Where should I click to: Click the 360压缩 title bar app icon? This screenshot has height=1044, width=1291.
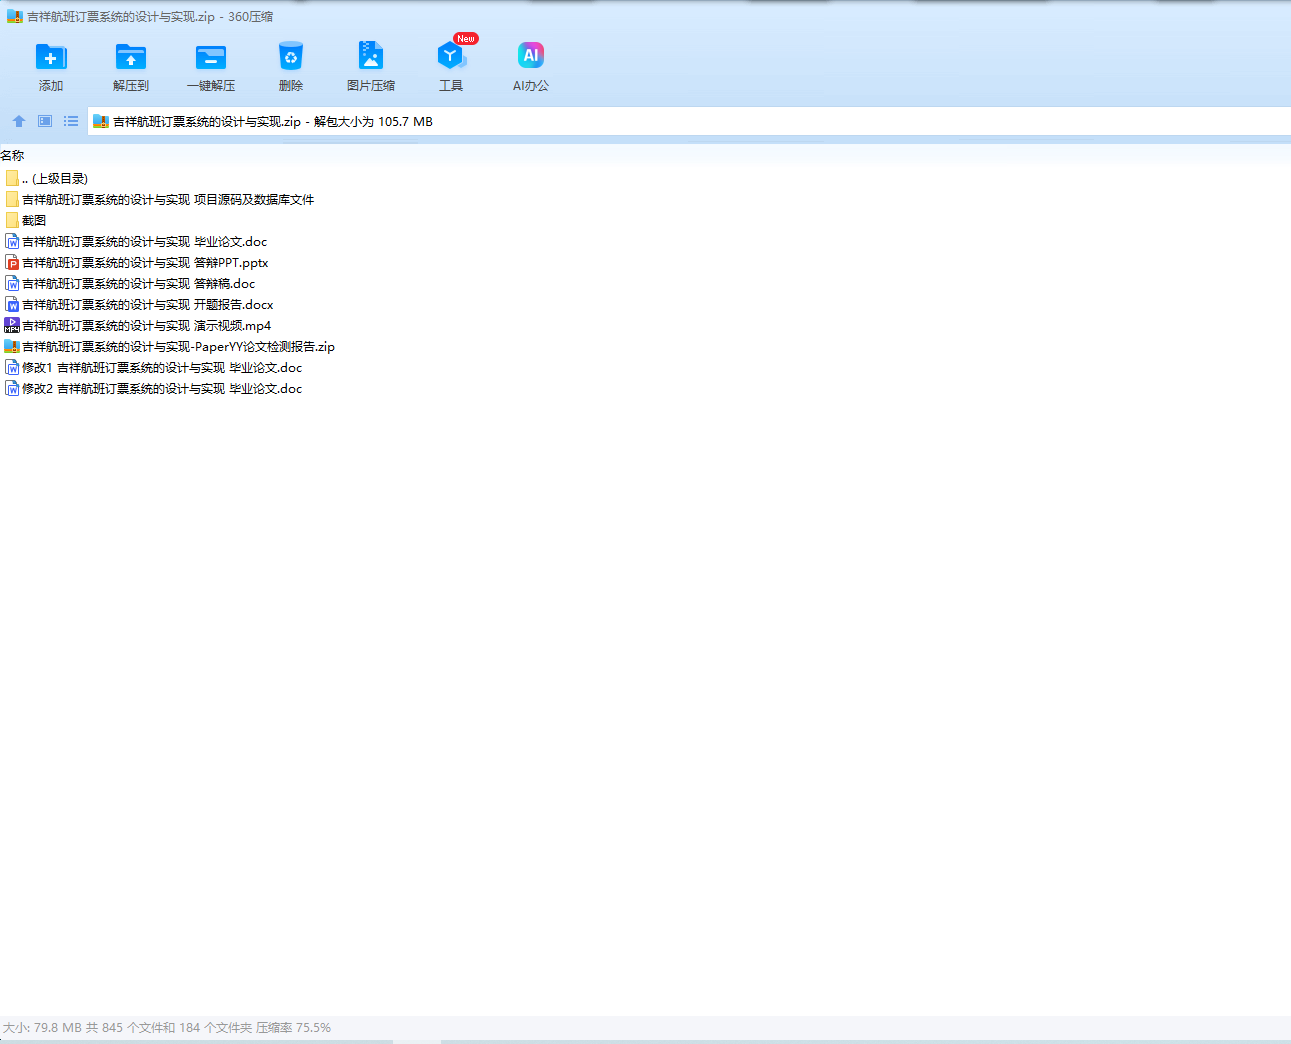click(x=14, y=16)
